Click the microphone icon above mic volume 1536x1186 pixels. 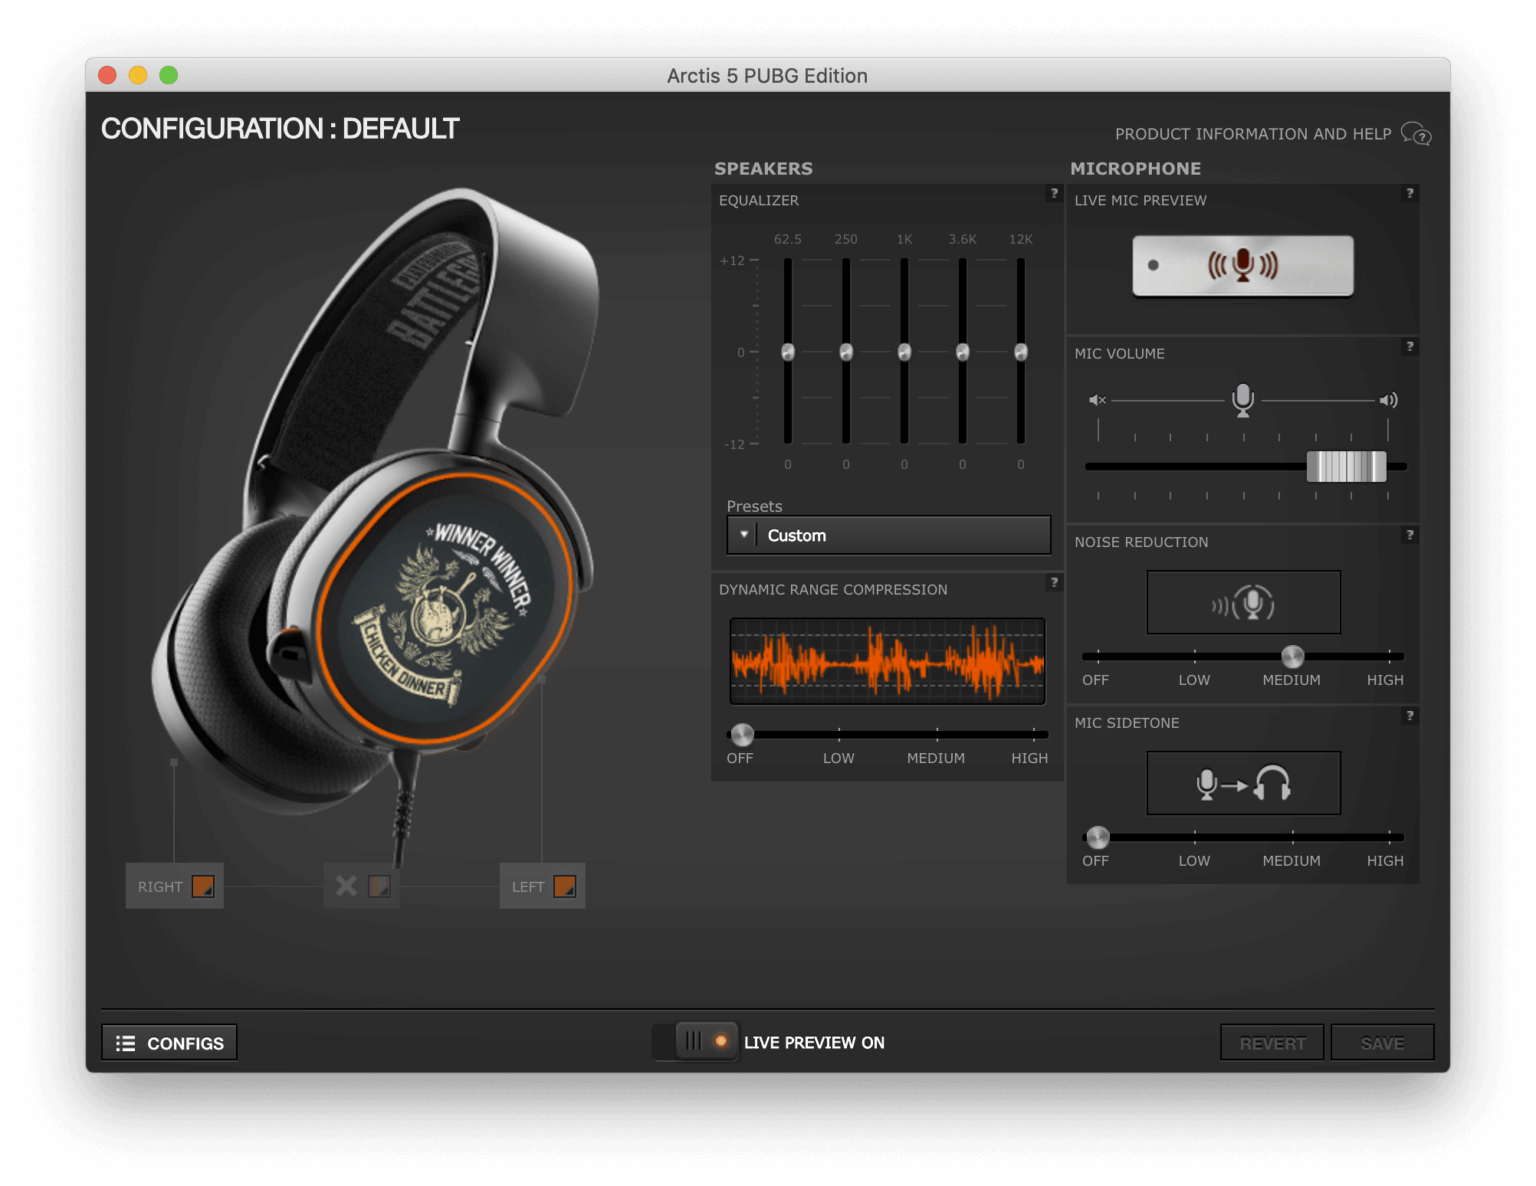click(1243, 400)
